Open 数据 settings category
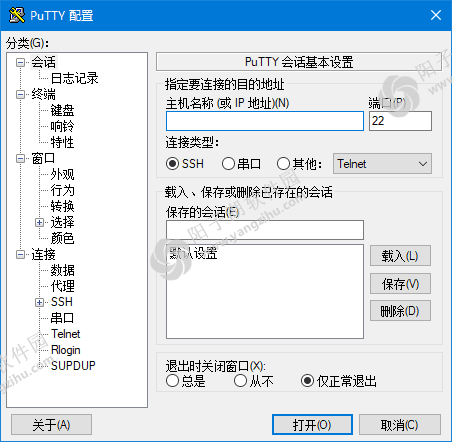Viewport: 452px width, 442px height. [62, 270]
